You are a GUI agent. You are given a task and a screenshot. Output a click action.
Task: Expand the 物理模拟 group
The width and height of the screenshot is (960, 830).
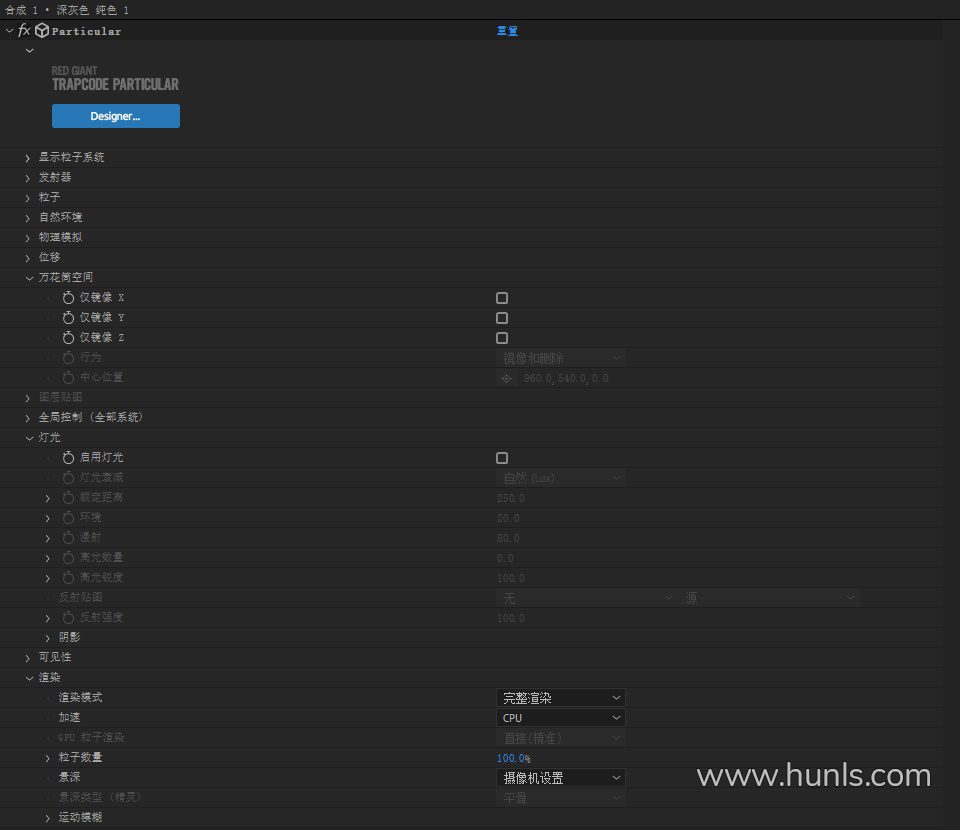28,238
